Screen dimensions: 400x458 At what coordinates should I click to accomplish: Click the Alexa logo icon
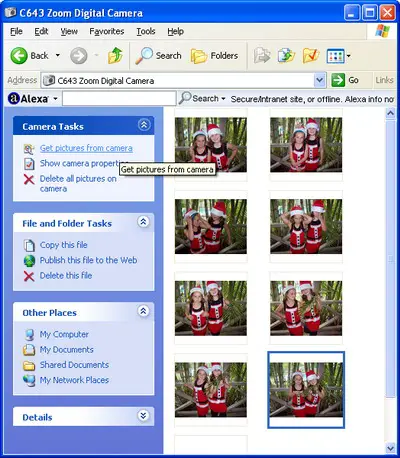click(x=14, y=99)
